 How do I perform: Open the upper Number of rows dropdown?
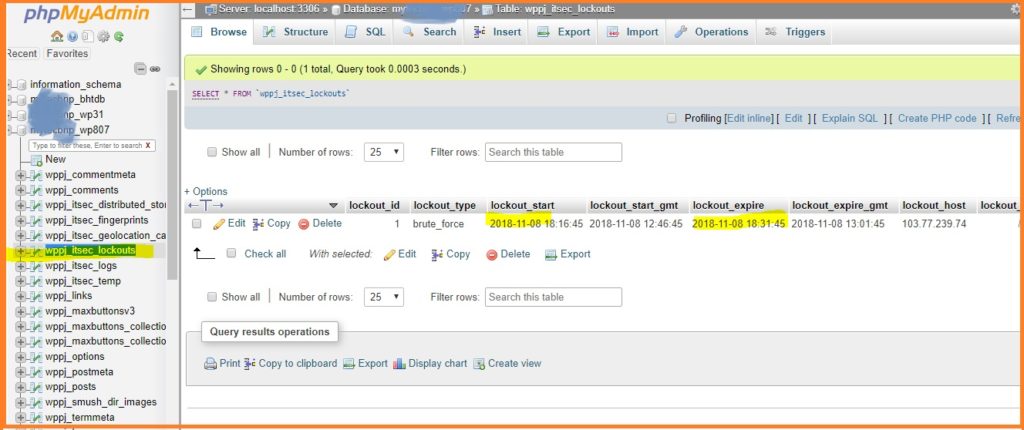383,152
